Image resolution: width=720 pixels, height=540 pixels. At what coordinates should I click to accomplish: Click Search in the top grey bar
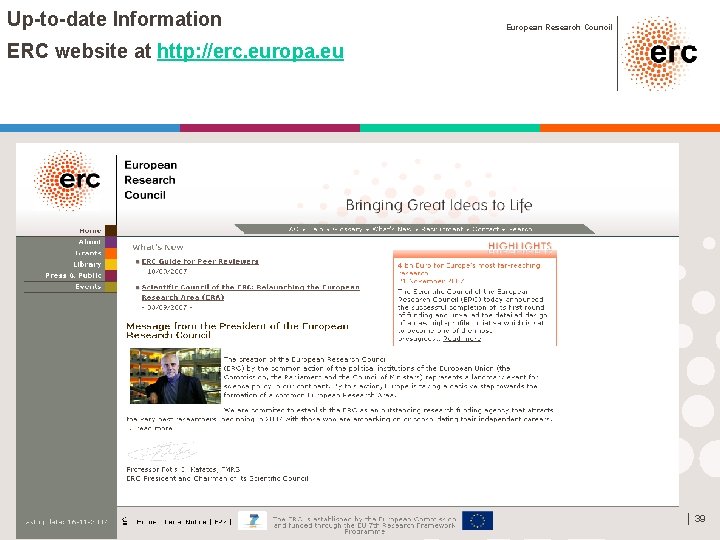(520, 229)
